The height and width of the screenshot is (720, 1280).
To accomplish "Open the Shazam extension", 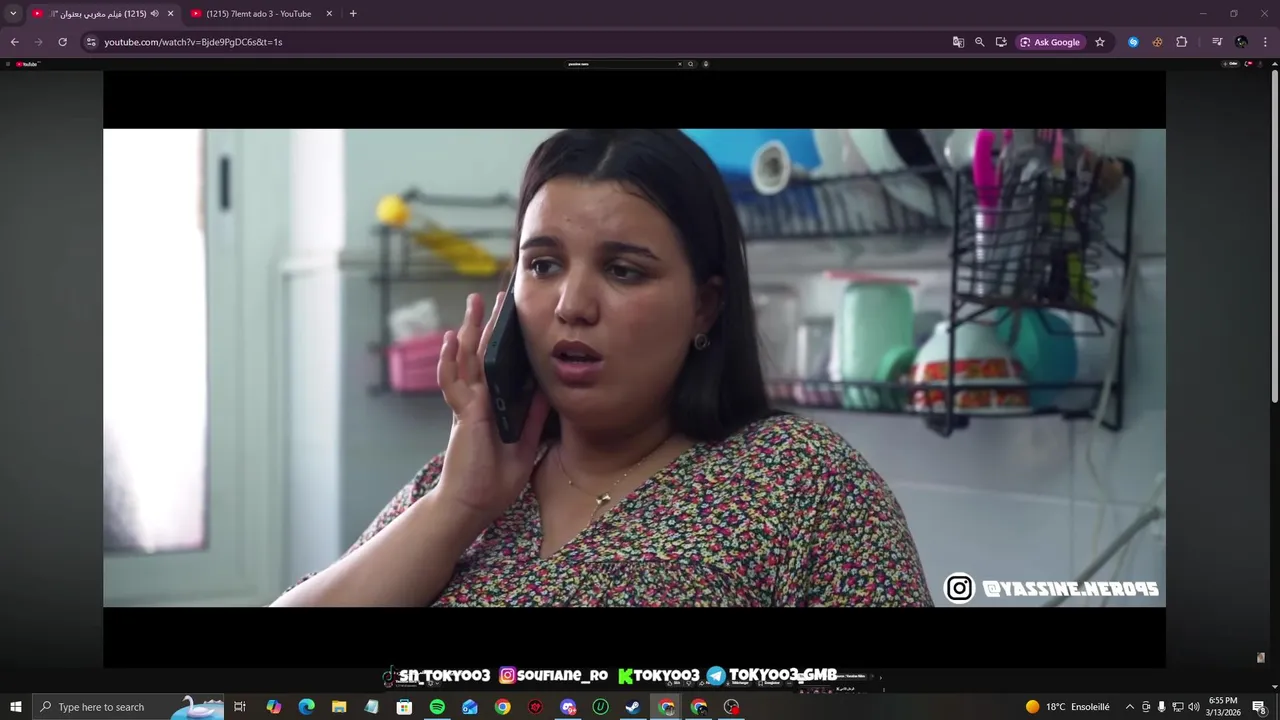I will (1133, 42).
